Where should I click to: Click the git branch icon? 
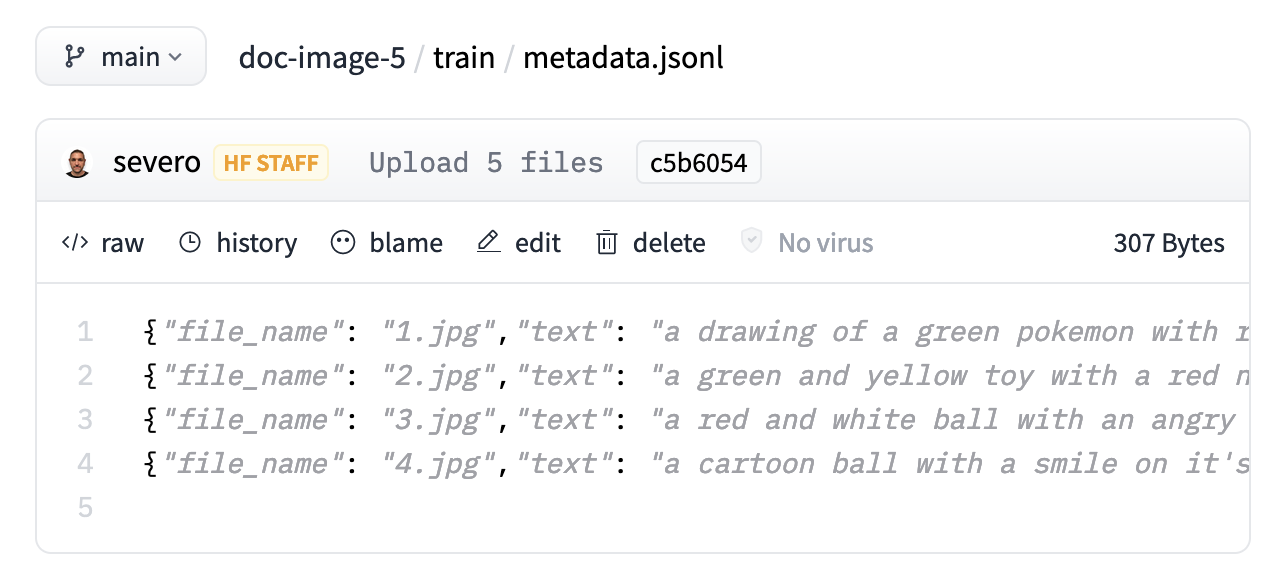coord(75,57)
